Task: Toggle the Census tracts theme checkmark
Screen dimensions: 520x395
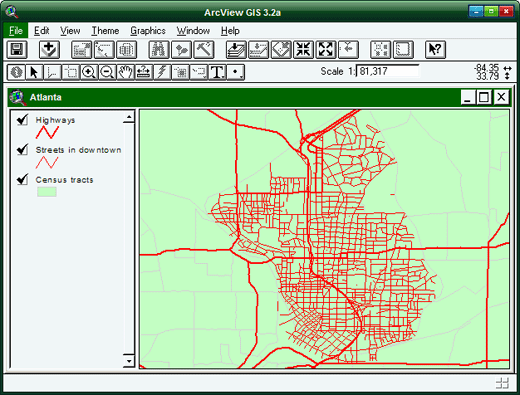Action: pyautogui.click(x=22, y=179)
